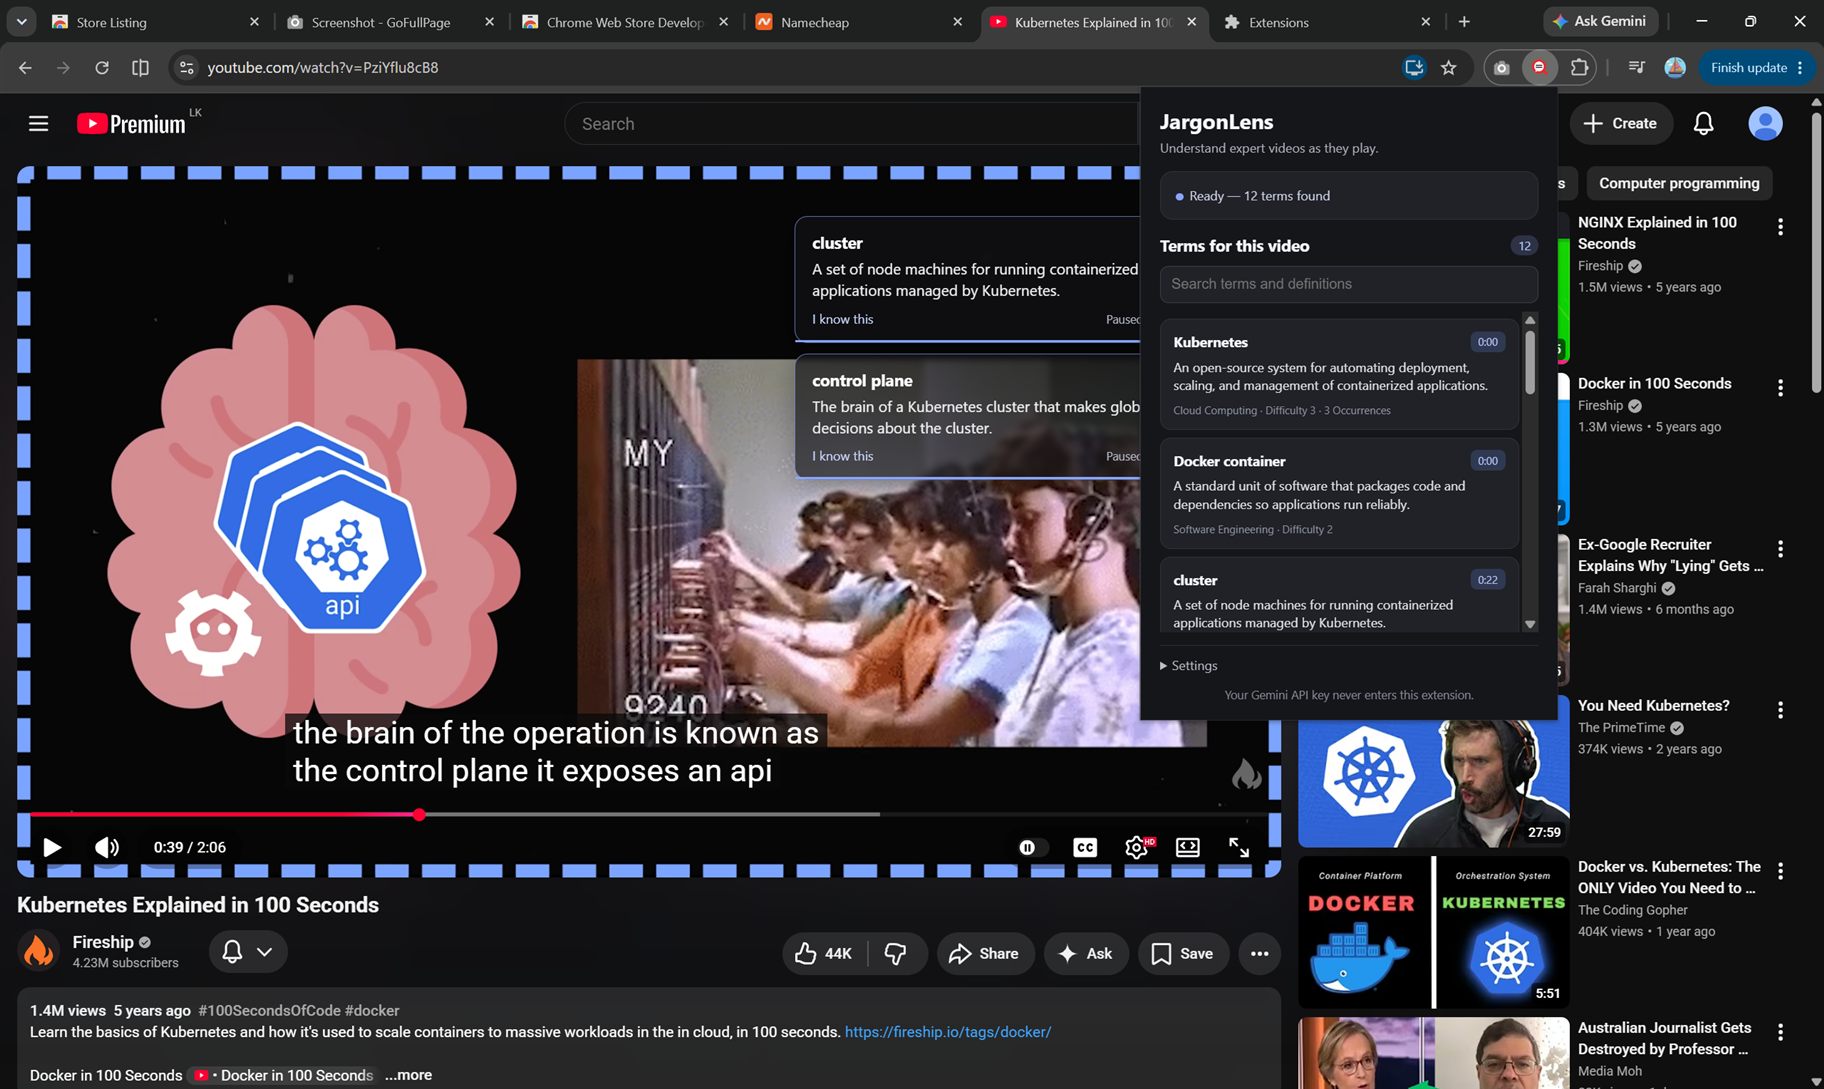The image size is (1824, 1089).
Task: Open the YouTube account avatar menu
Action: click(x=1765, y=123)
